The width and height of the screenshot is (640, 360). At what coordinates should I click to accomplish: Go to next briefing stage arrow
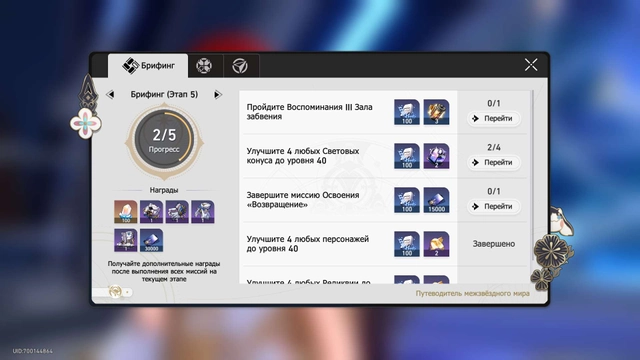(218, 94)
